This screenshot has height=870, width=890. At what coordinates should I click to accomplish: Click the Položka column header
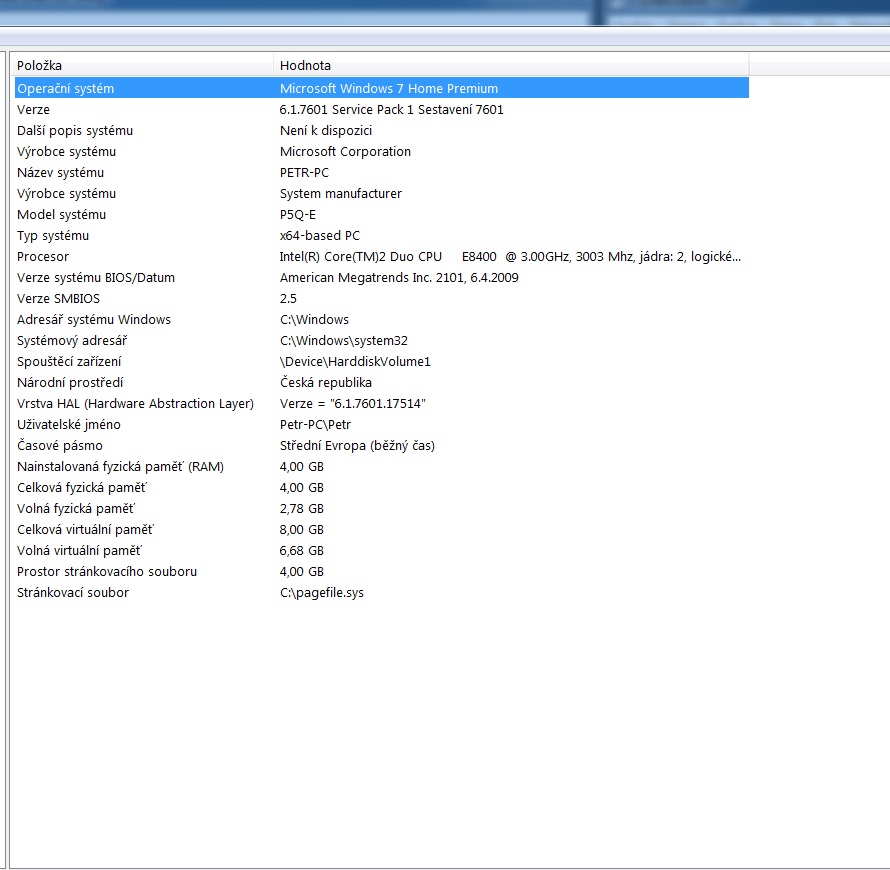coord(142,65)
